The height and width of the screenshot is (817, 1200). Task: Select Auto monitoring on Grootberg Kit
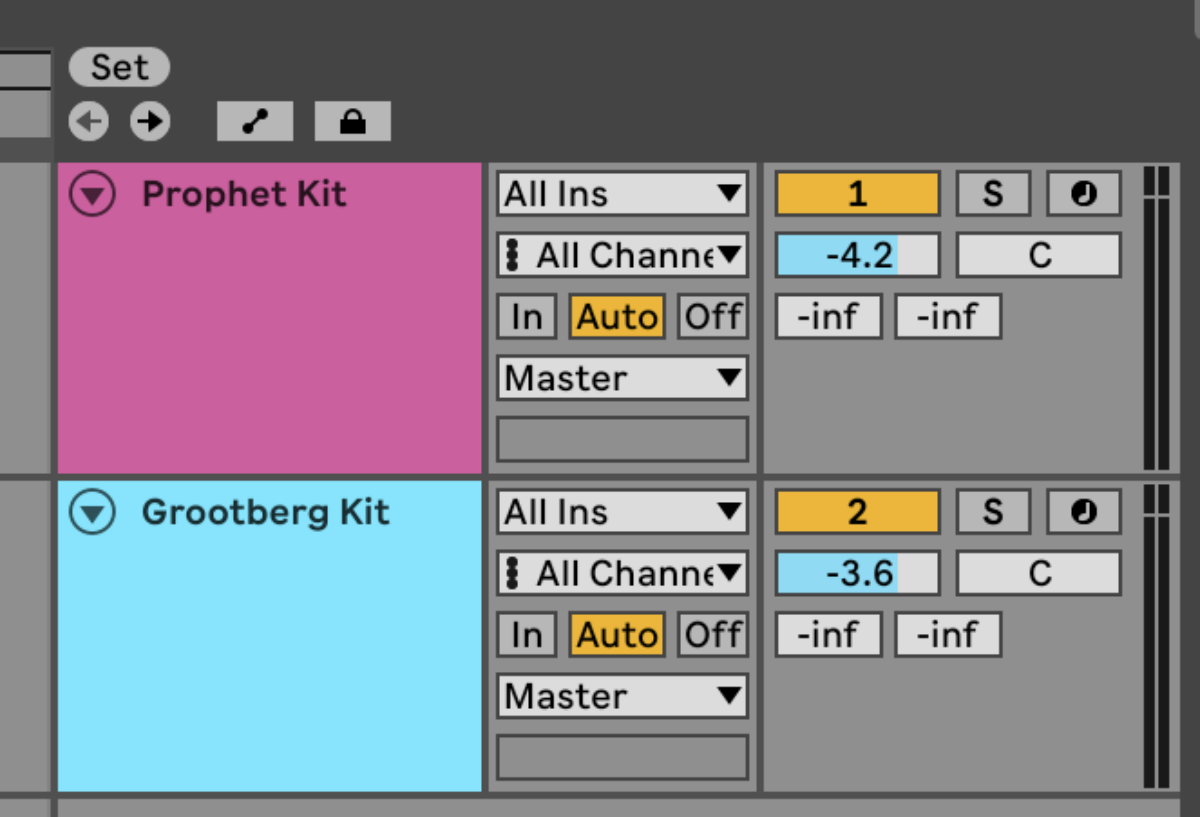(x=617, y=634)
